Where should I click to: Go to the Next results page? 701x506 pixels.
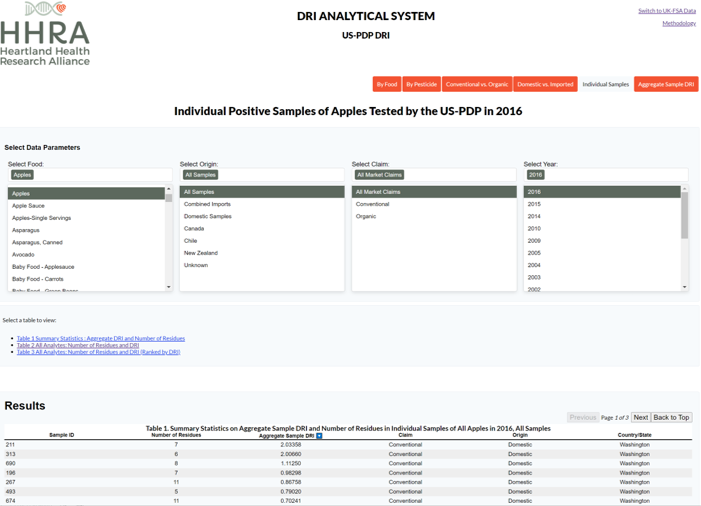(641, 417)
